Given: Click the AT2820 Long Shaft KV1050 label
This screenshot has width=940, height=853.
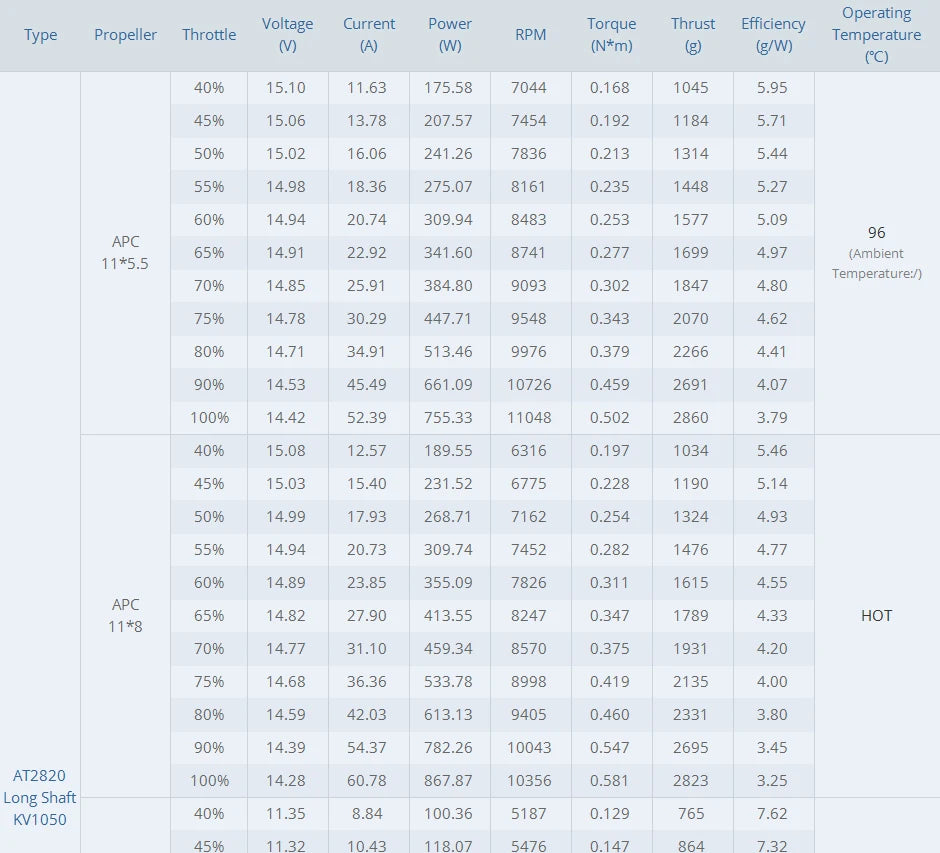Looking at the screenshot, I should click(40, 797).
